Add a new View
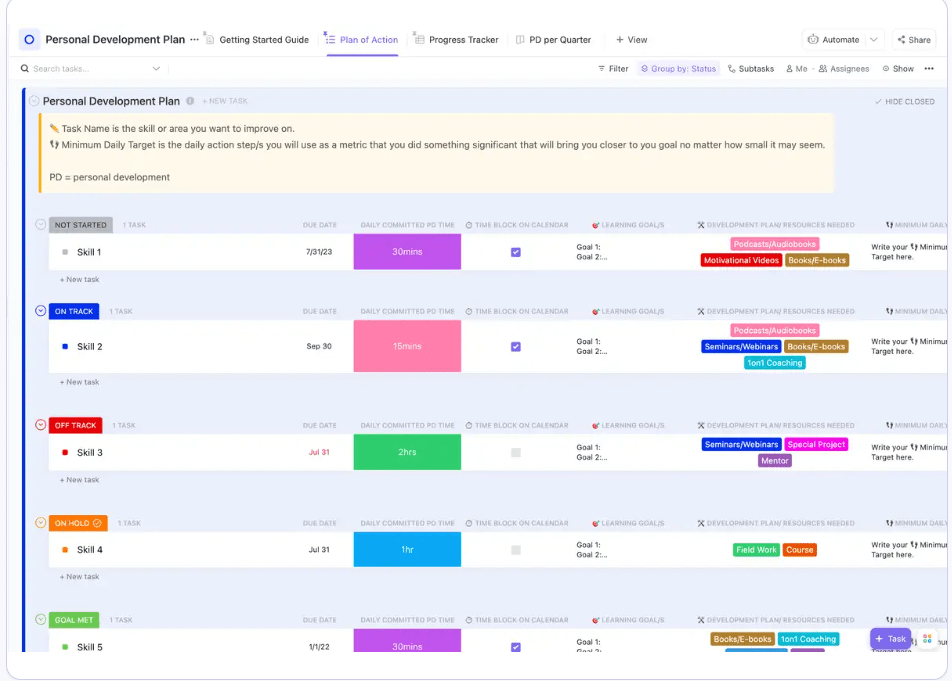The height and width of the screenshot is (681, 952). tap(631, 39)
